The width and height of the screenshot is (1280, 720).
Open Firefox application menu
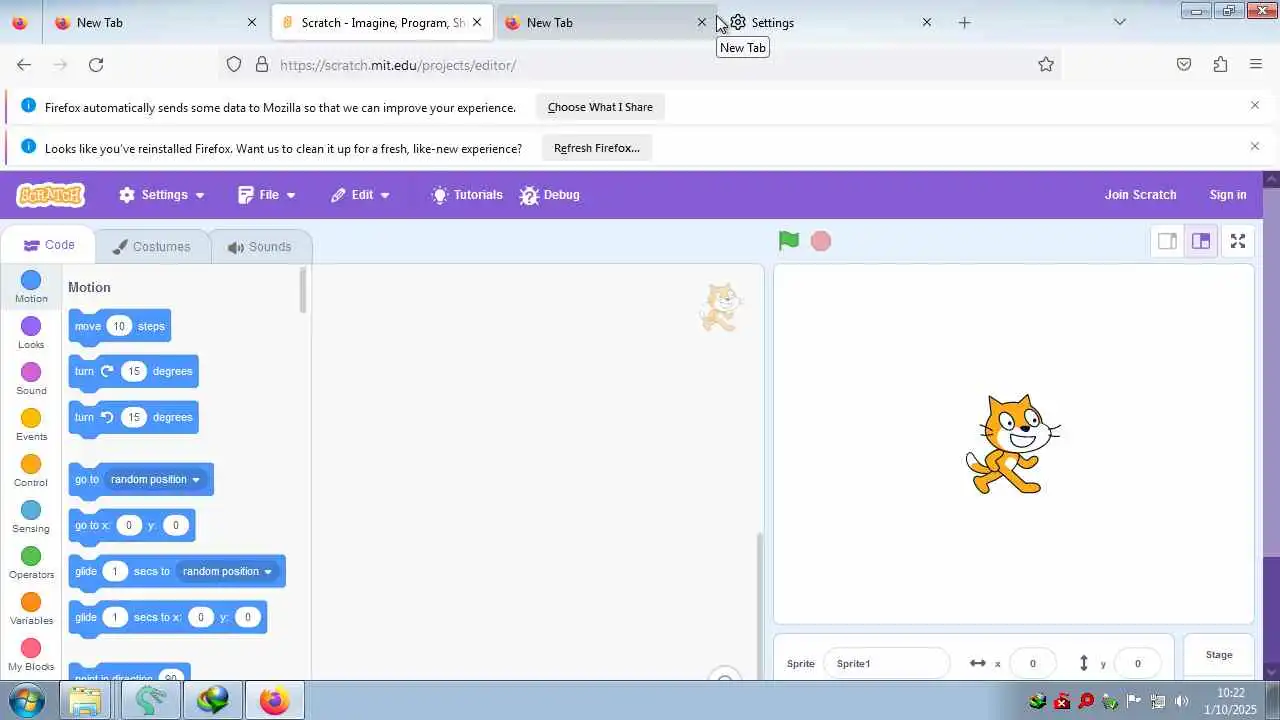pyautogui.click(x=1256, y=65)
